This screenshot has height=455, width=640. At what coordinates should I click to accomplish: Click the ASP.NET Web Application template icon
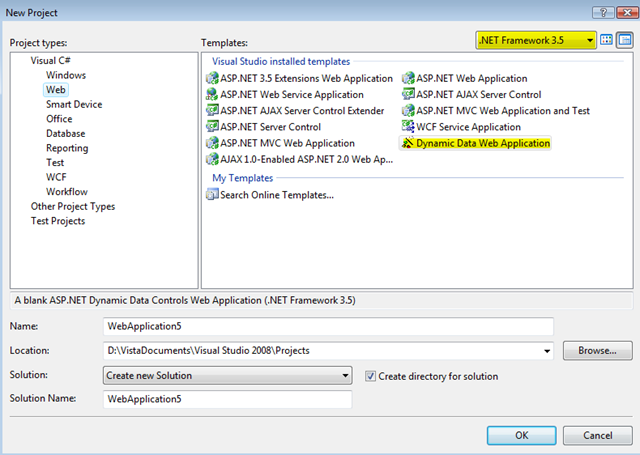(408, 78)
